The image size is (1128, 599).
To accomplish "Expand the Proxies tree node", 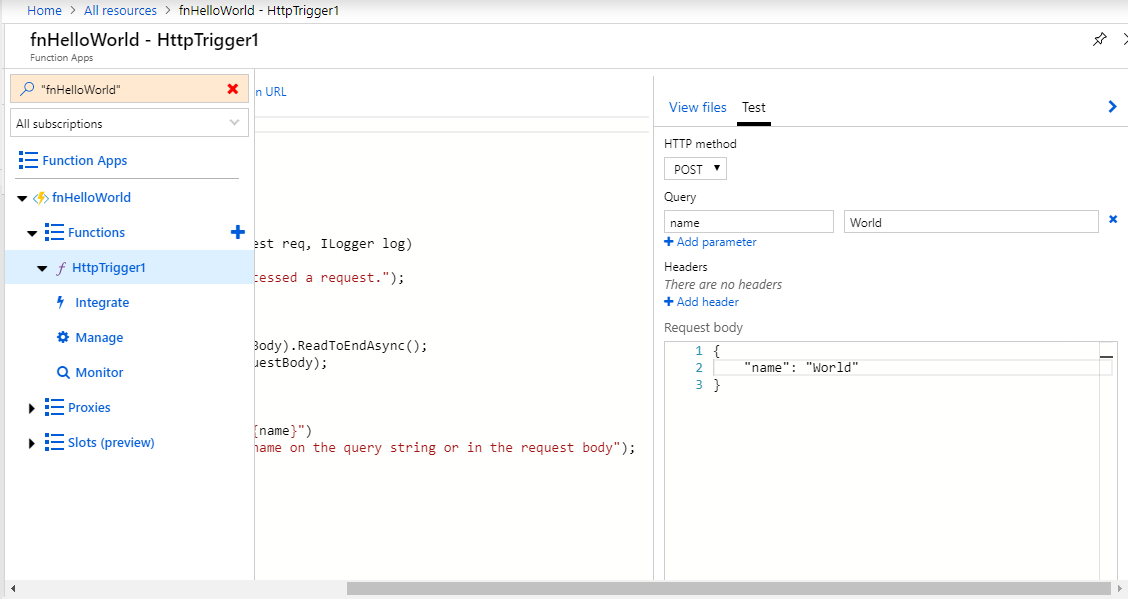I will click(31, 407).
